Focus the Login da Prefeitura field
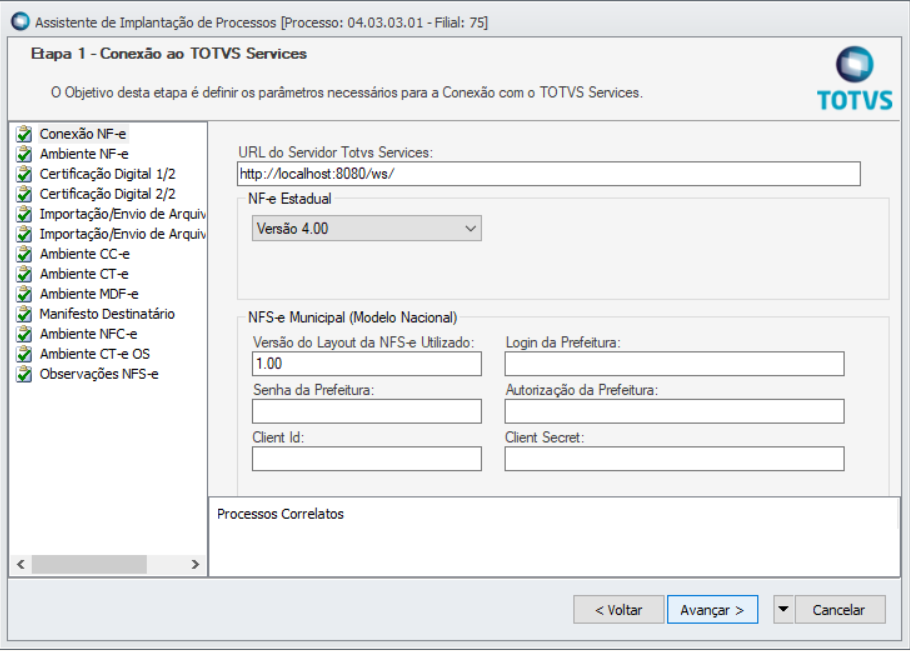This screenshot has width=910, height=651. [674, 364]
